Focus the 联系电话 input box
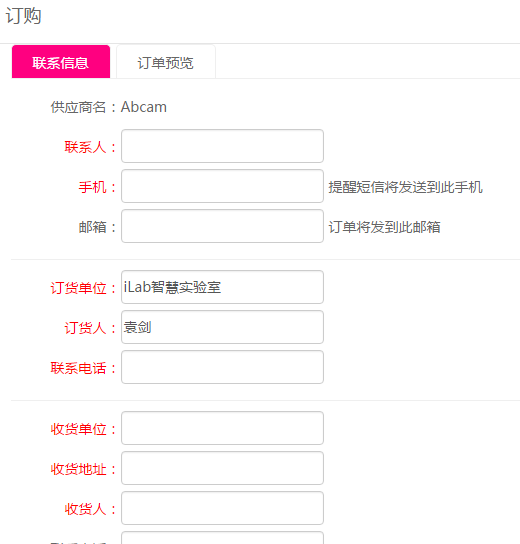Screen dimensions: 520x544 (222, 367)
